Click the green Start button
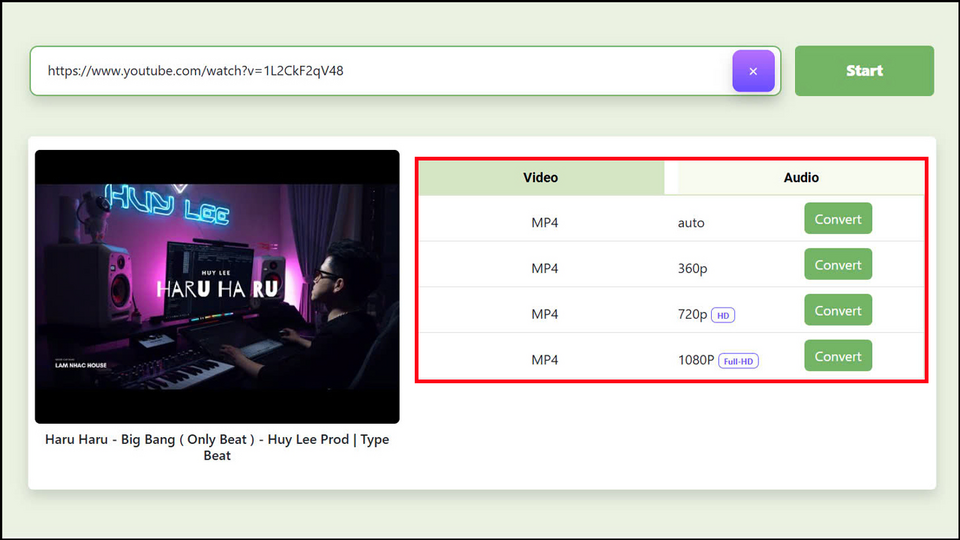This screenshot has width=960, height=540. 864,71
